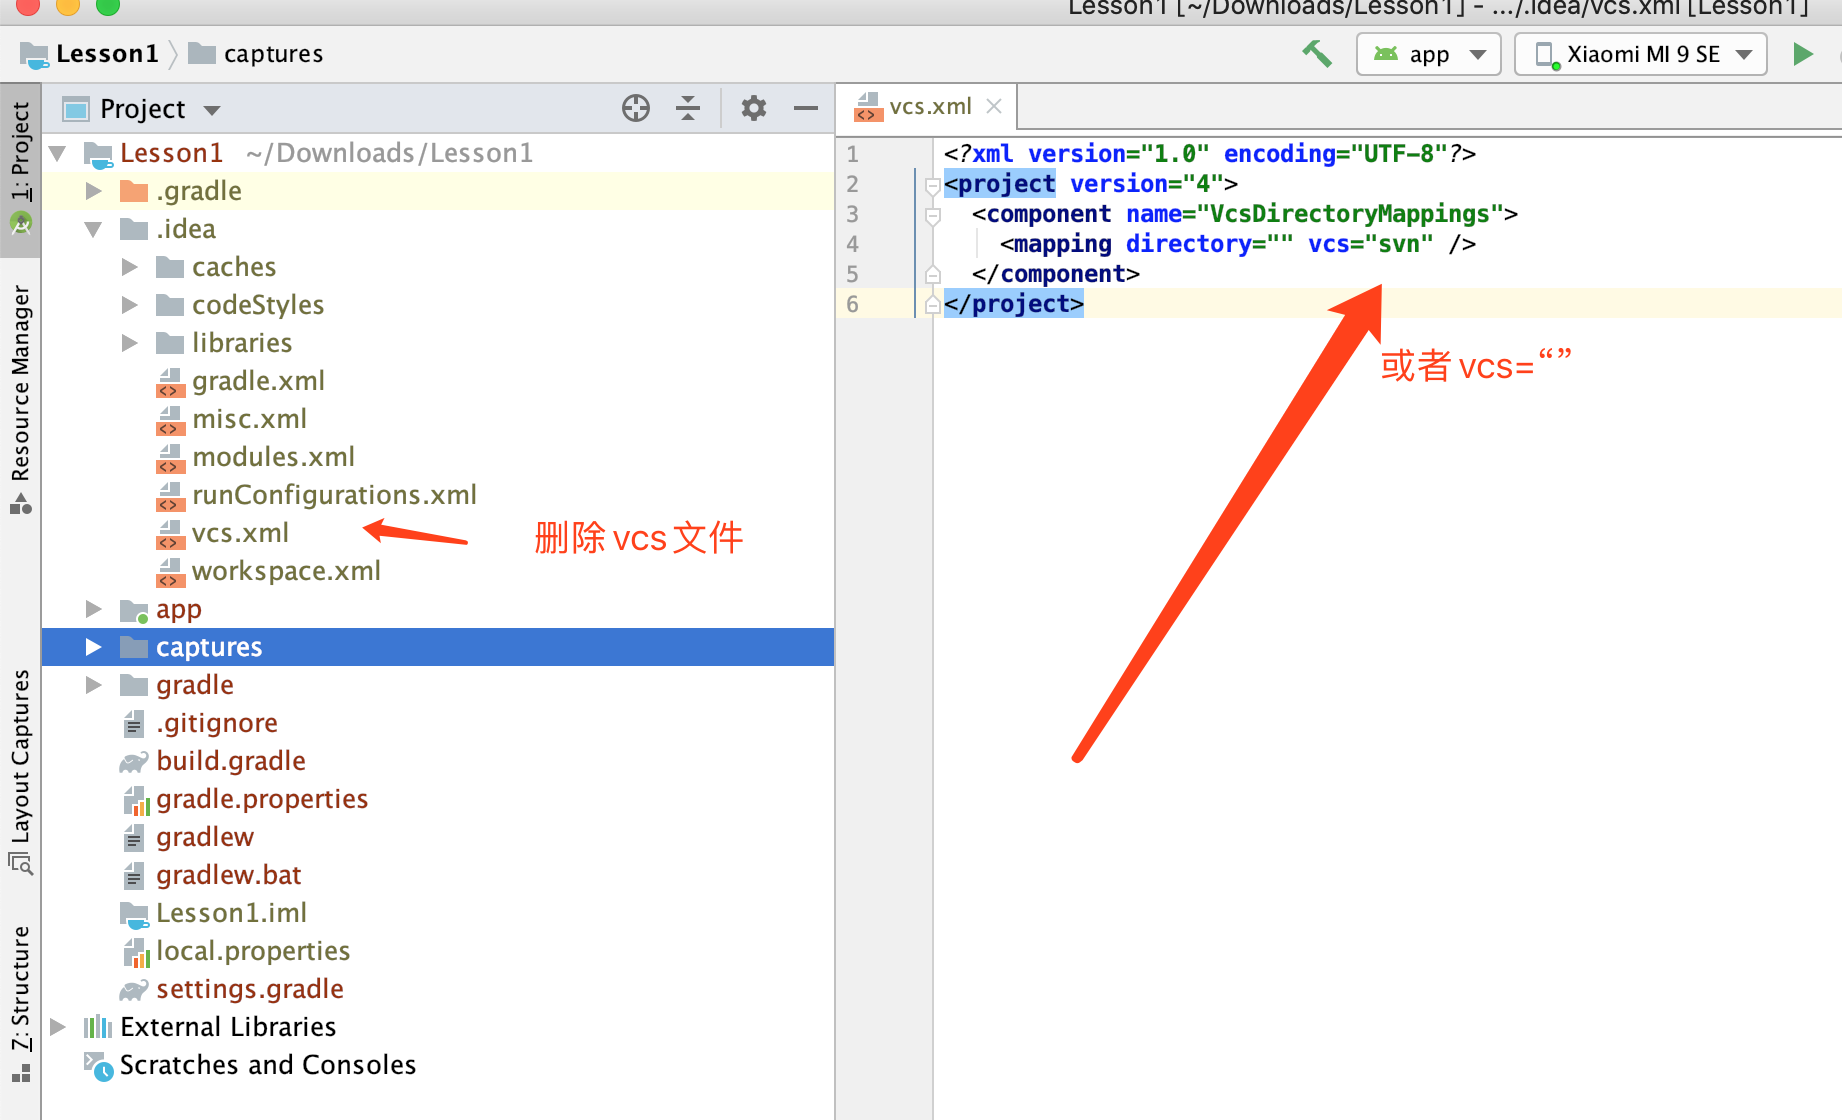The width and height of the screenshot is (1842, 1120).
Task: Open the Project panel settings gear
Action: coord(753,108)
